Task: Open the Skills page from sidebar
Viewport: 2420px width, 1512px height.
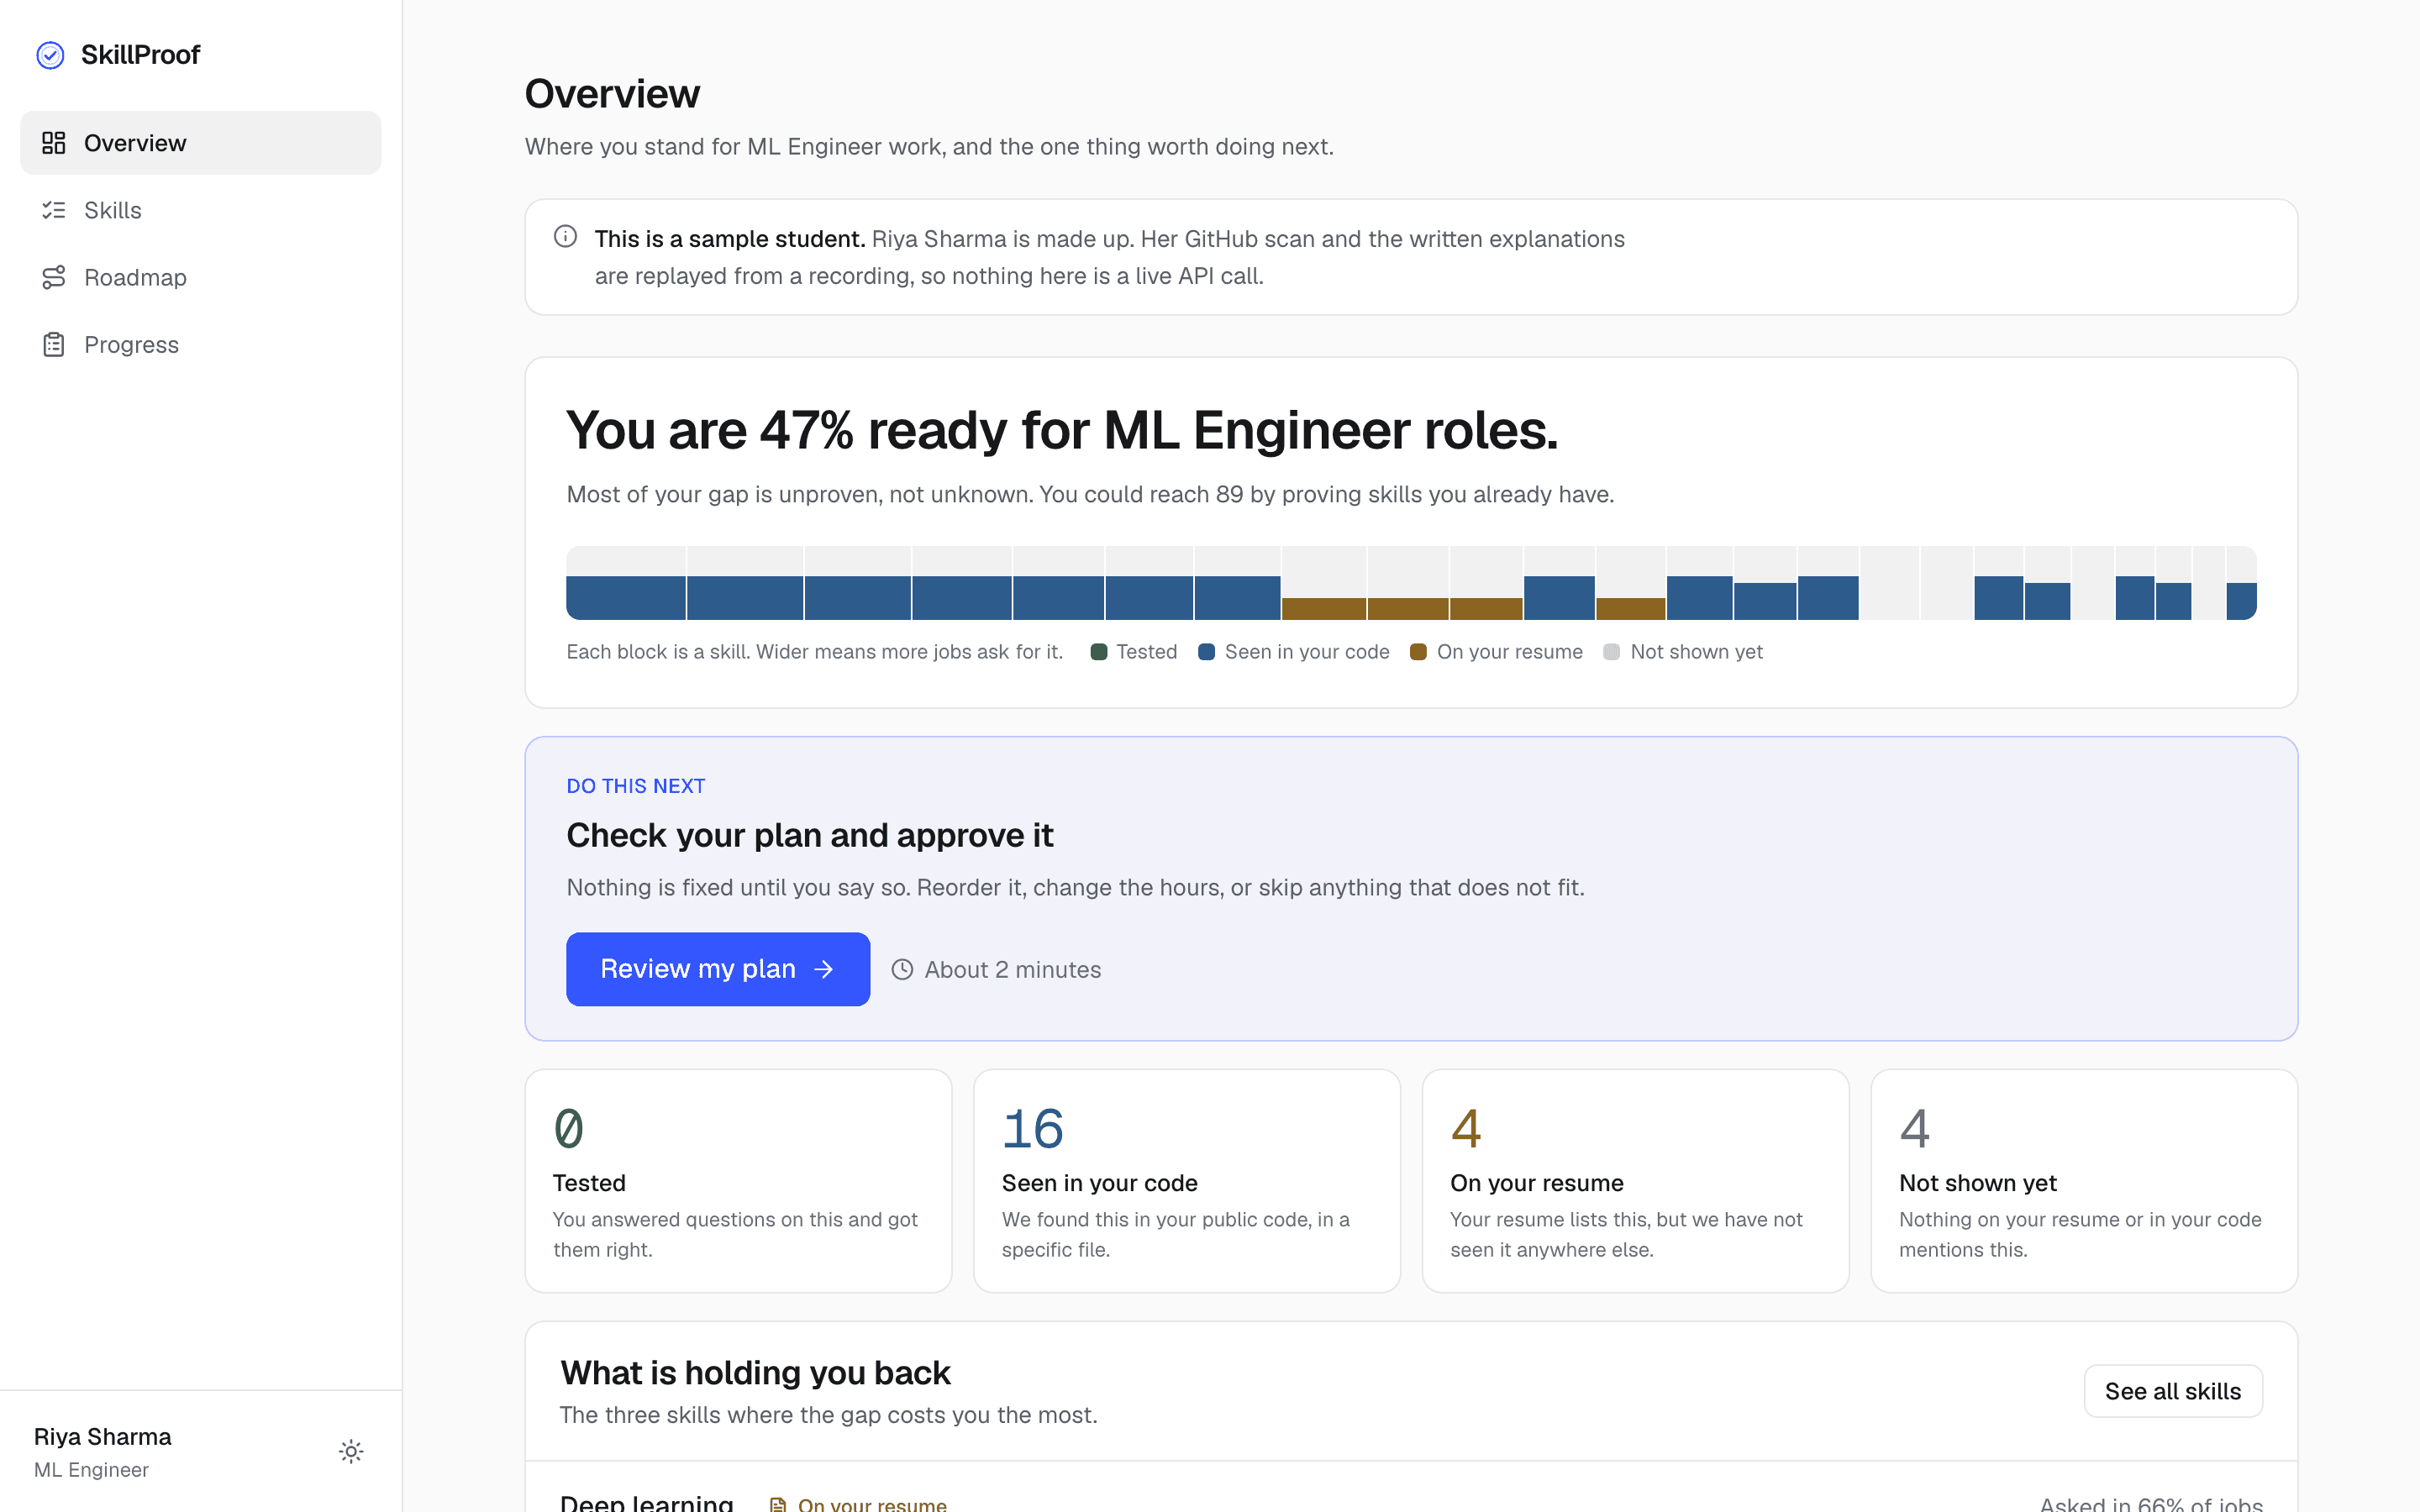Action: [201, 210]
